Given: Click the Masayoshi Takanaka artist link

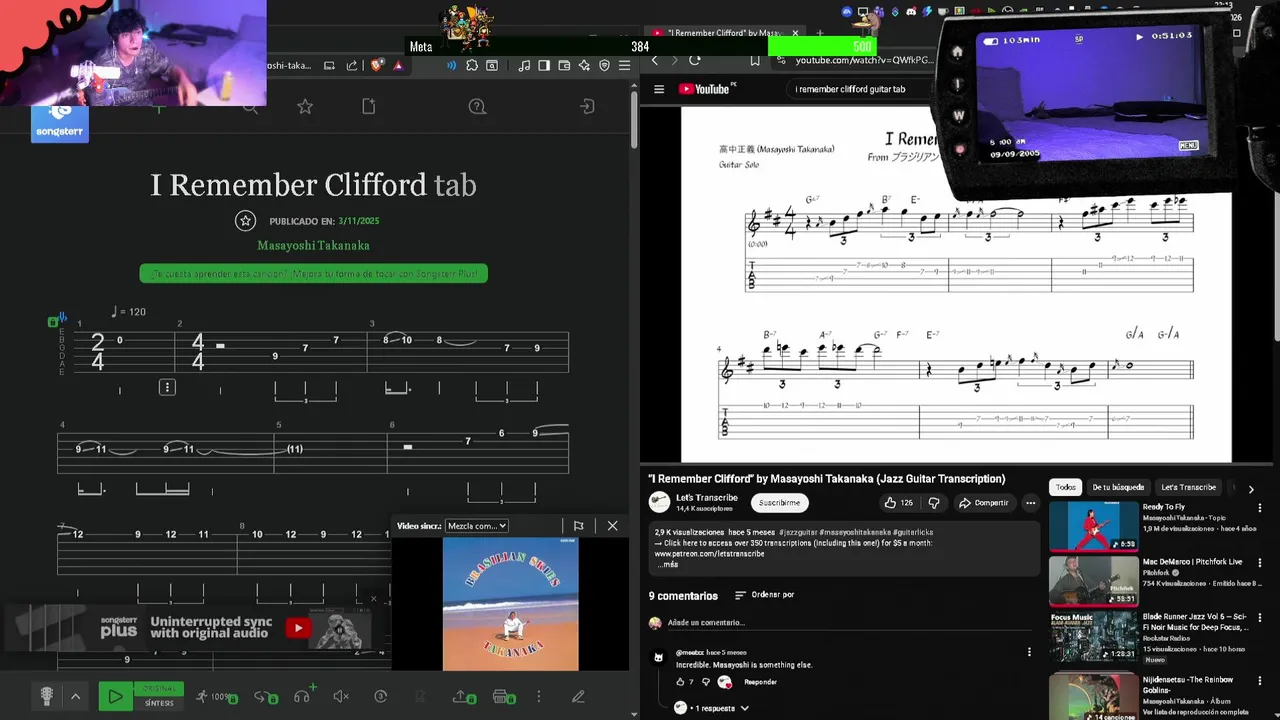Looking at the screenshot, I should (x=314, y=245).
